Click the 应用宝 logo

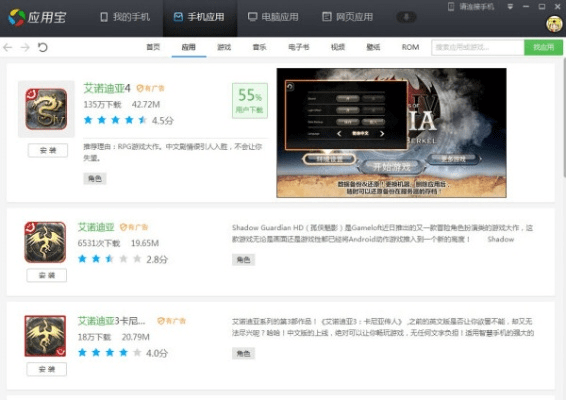coord(37,17)
